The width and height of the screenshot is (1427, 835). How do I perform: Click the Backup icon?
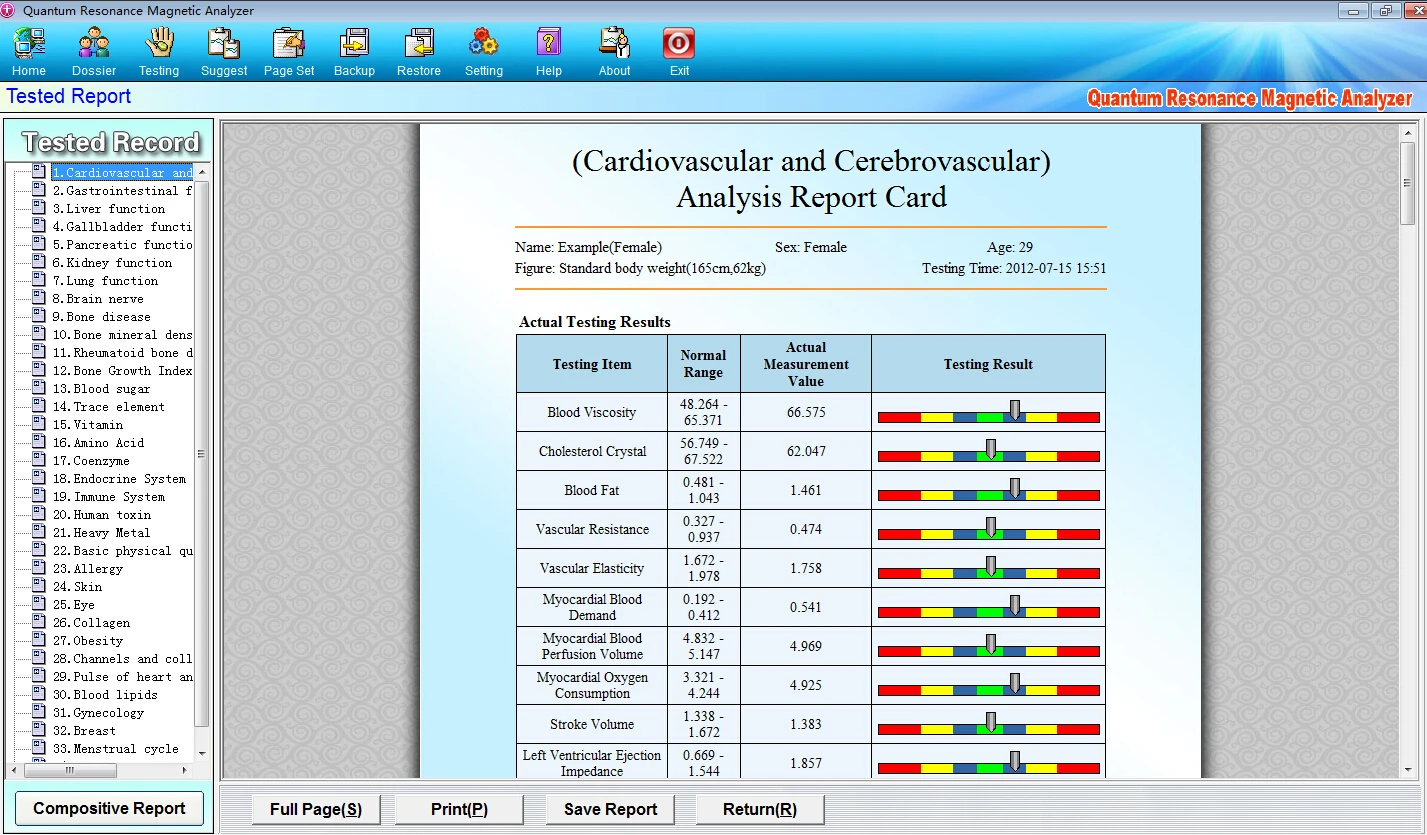point(354,45)
